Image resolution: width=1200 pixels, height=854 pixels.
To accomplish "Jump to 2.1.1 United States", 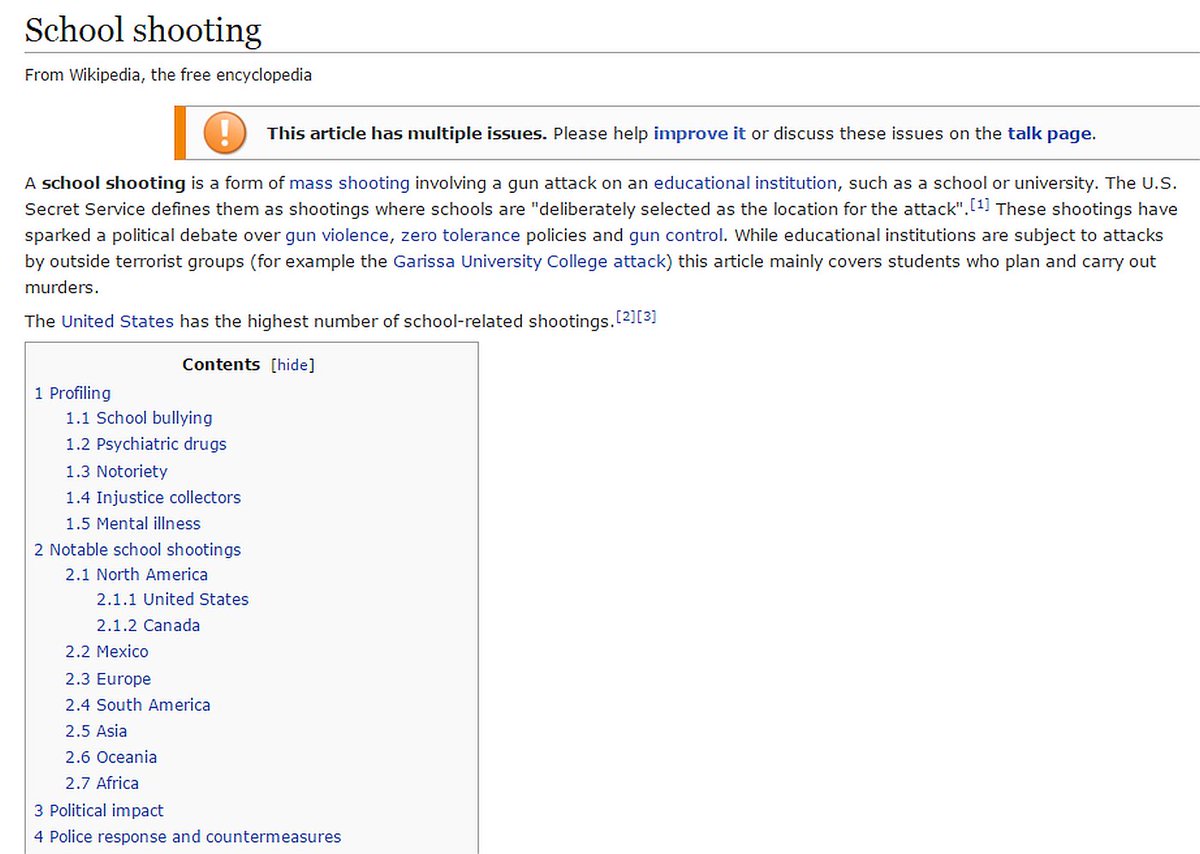I will pyautogui.click(x=172, y=600).
